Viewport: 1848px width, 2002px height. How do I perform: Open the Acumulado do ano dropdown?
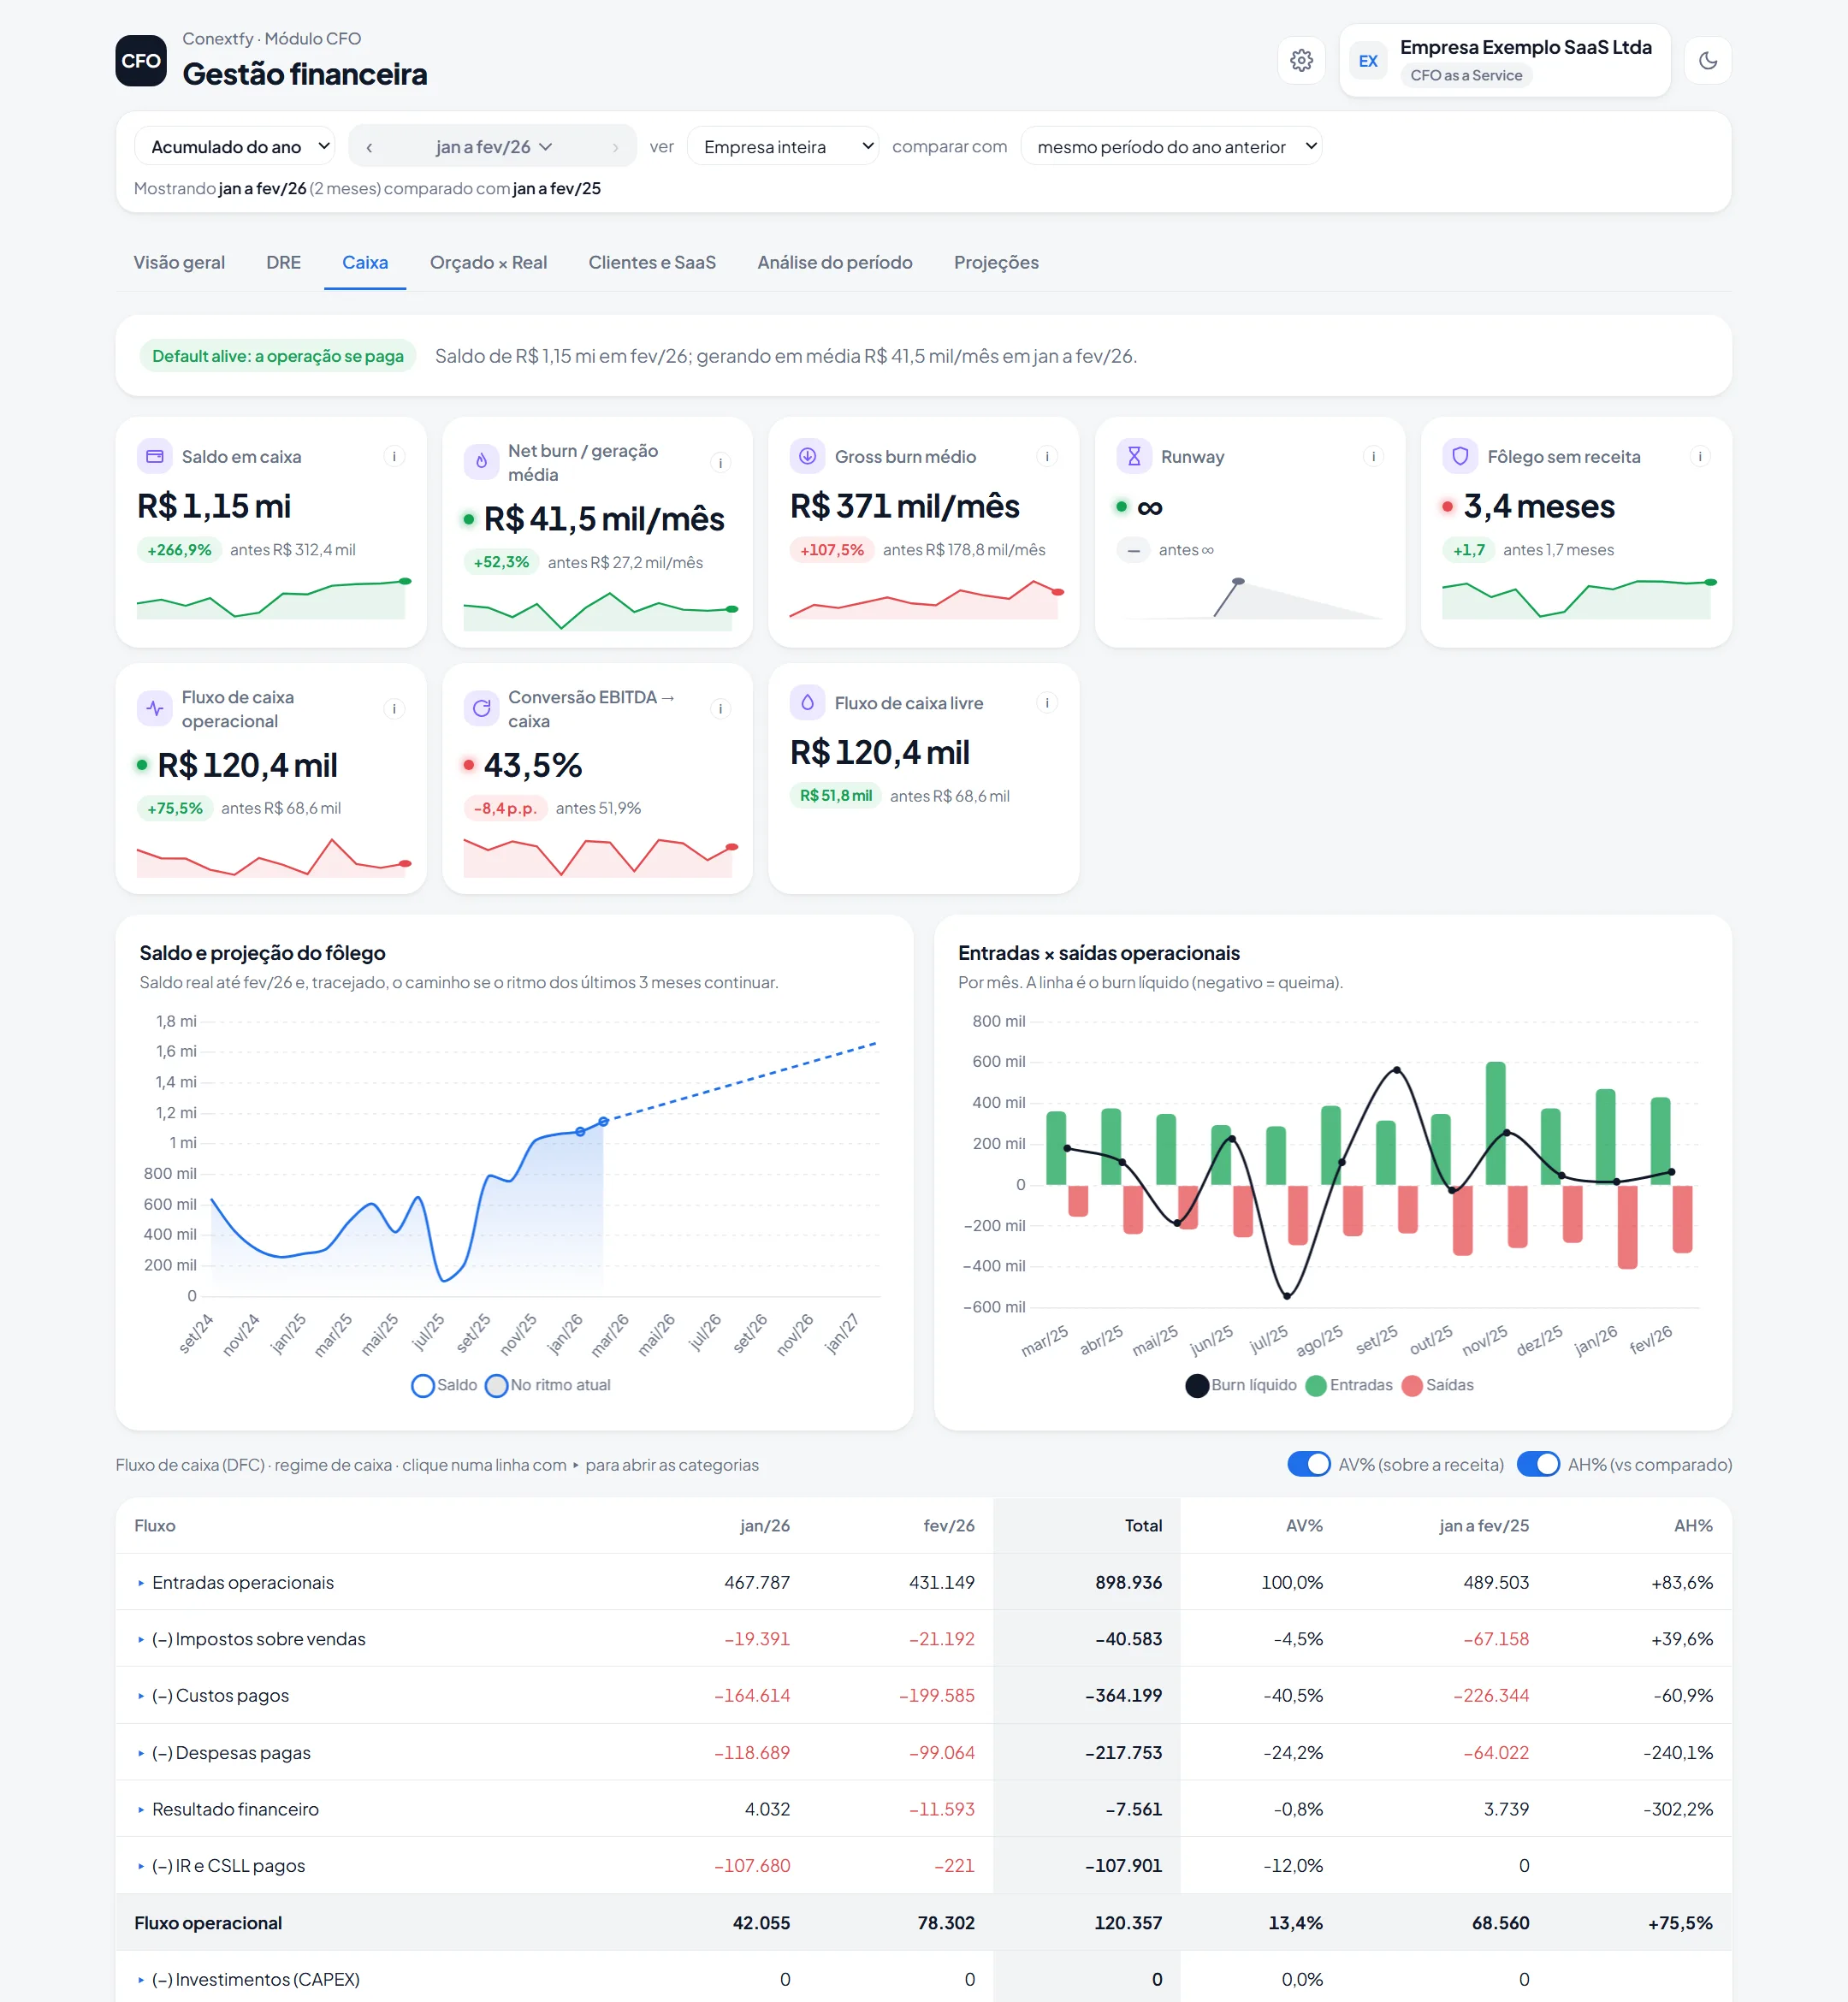click(235, 147)
